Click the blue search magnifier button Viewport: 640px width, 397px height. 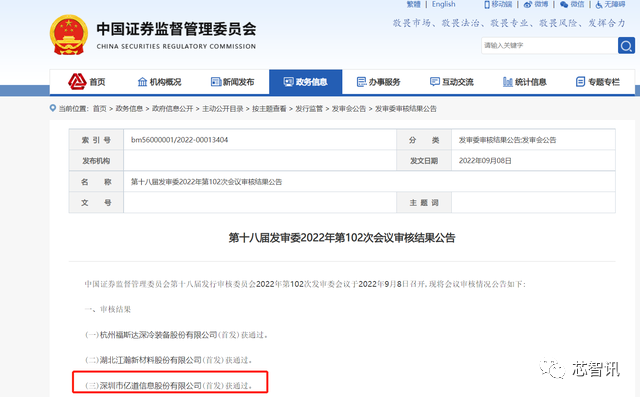point(626,45)
